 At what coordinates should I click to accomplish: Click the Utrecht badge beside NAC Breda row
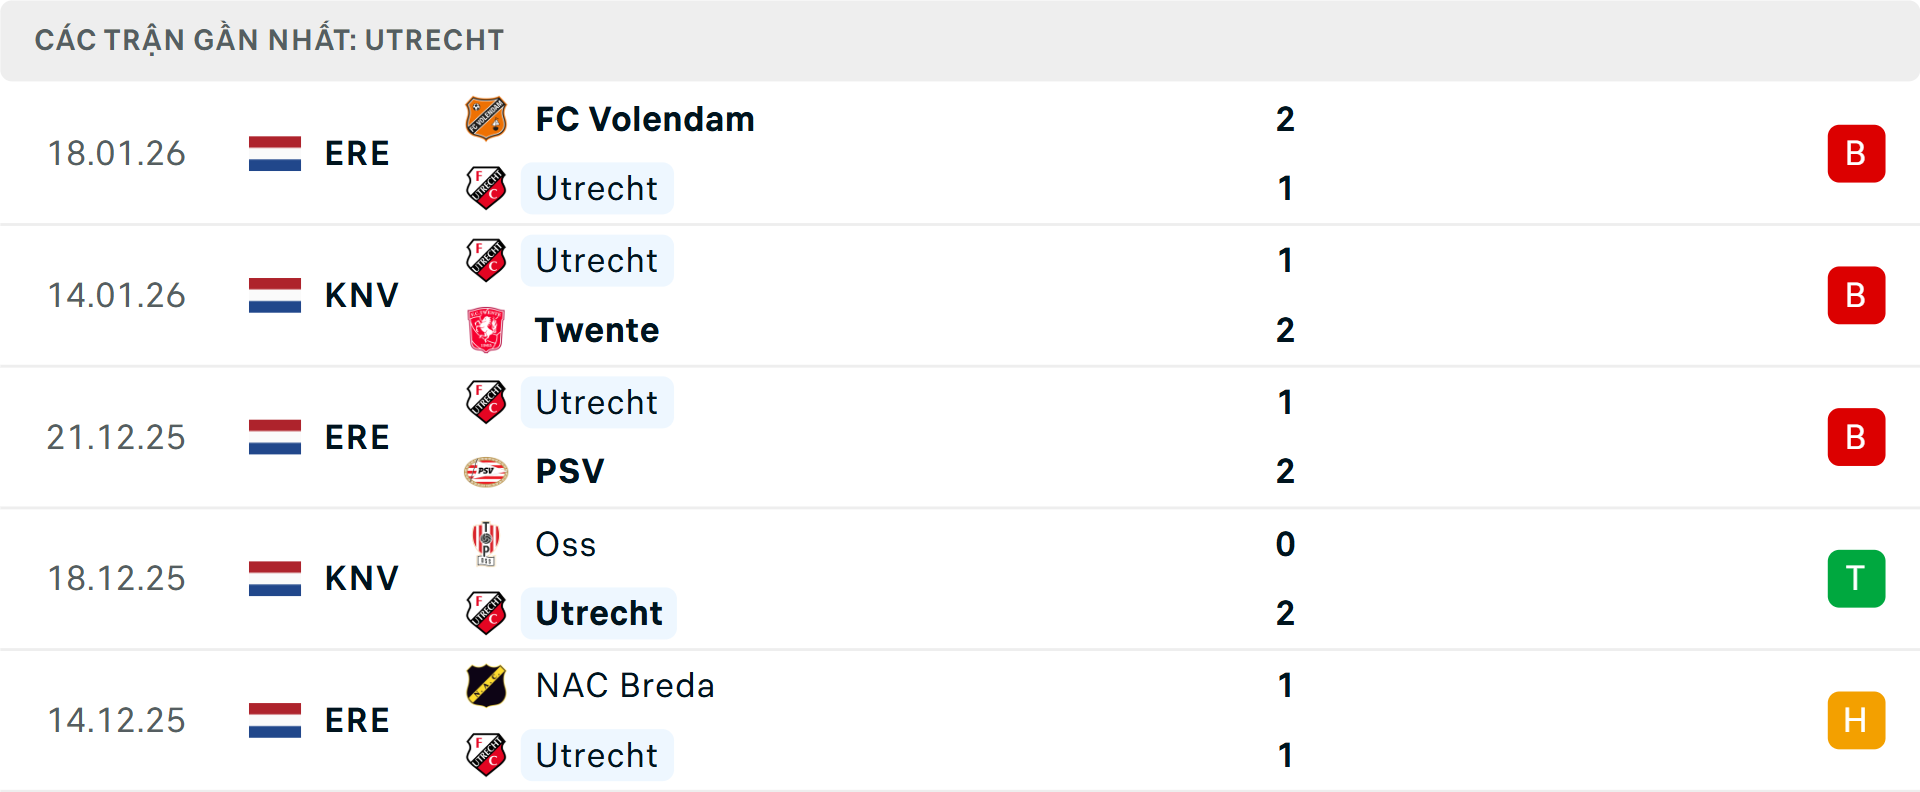[x=487, y=756]
